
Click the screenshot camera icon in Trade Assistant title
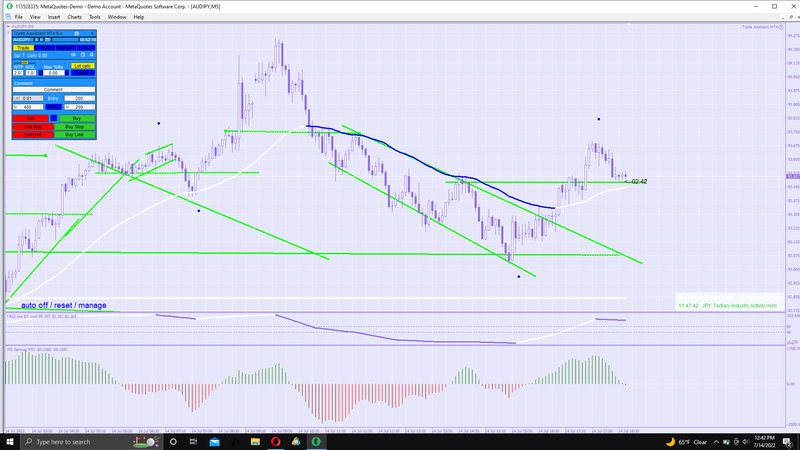click(x=77, y=33)
